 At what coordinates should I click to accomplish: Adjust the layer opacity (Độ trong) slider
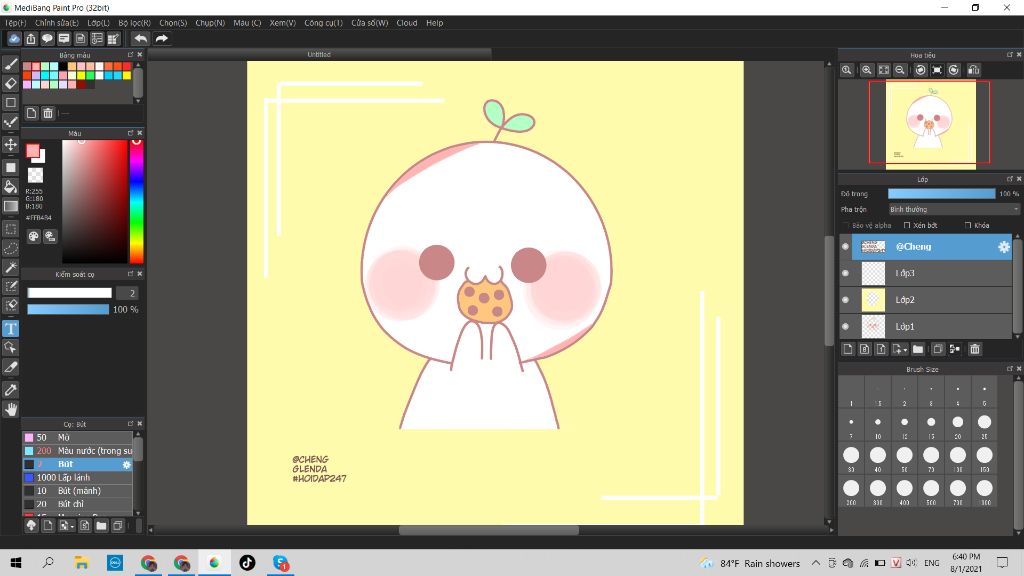click(x=941, y=194)
